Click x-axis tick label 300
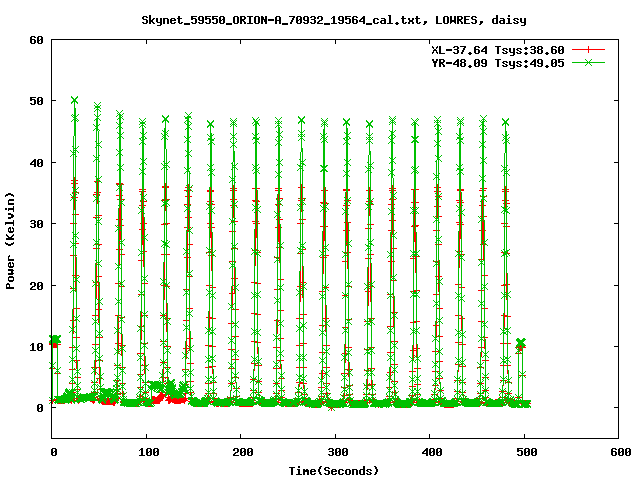 (x=338, y=452)
